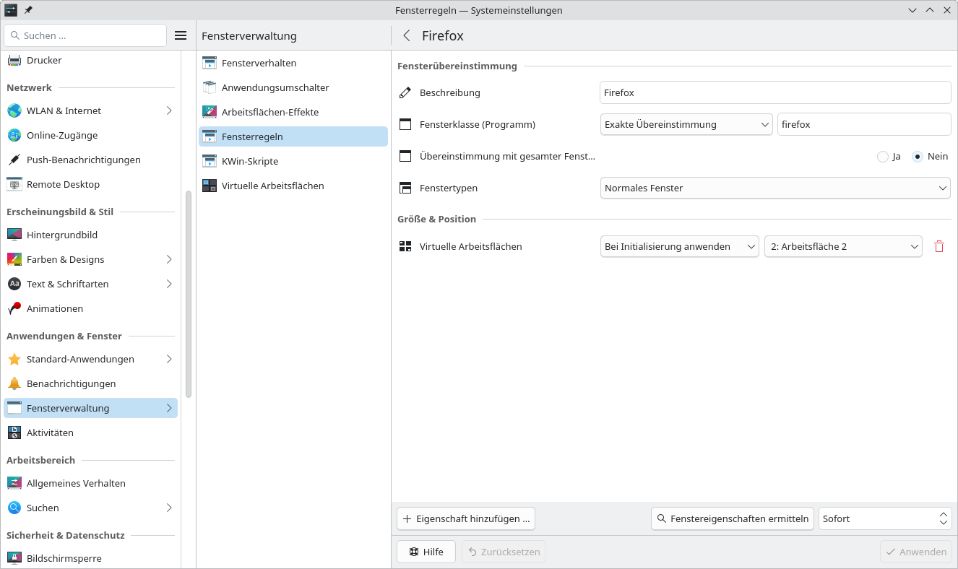Screen dimensions: 958x569
Task: Click the Benachrichtigungen bell icon
Action: 14,383
